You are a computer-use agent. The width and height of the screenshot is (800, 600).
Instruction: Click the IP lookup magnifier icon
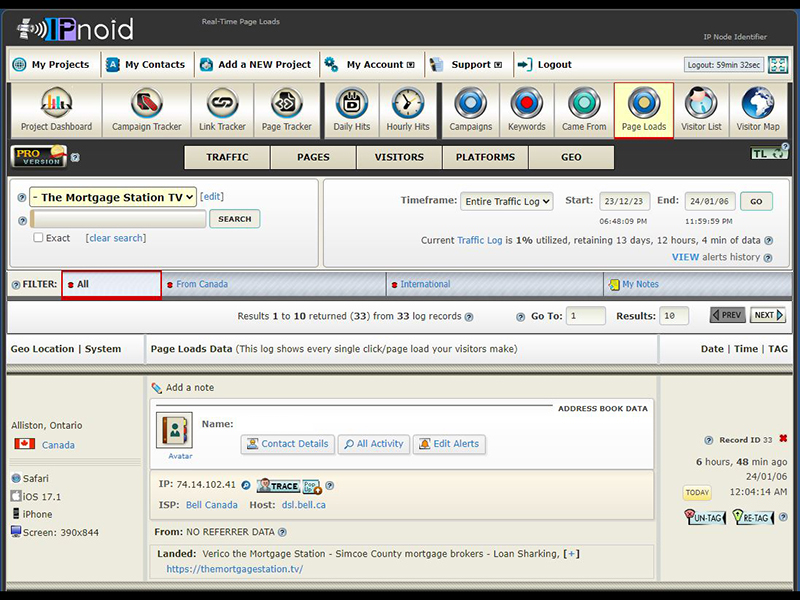(246, 485)
